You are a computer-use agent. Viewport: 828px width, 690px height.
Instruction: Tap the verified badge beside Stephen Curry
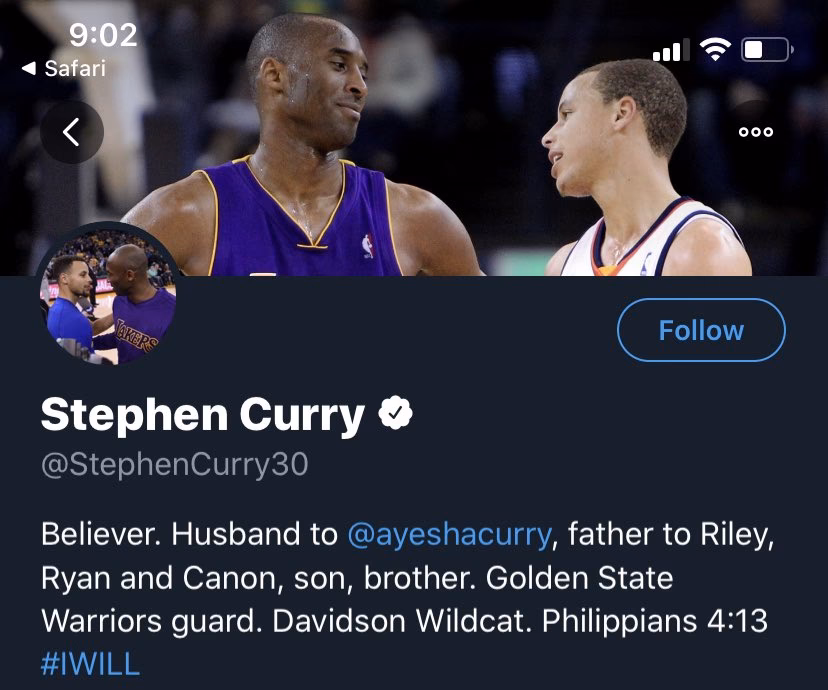coord(395,414)
